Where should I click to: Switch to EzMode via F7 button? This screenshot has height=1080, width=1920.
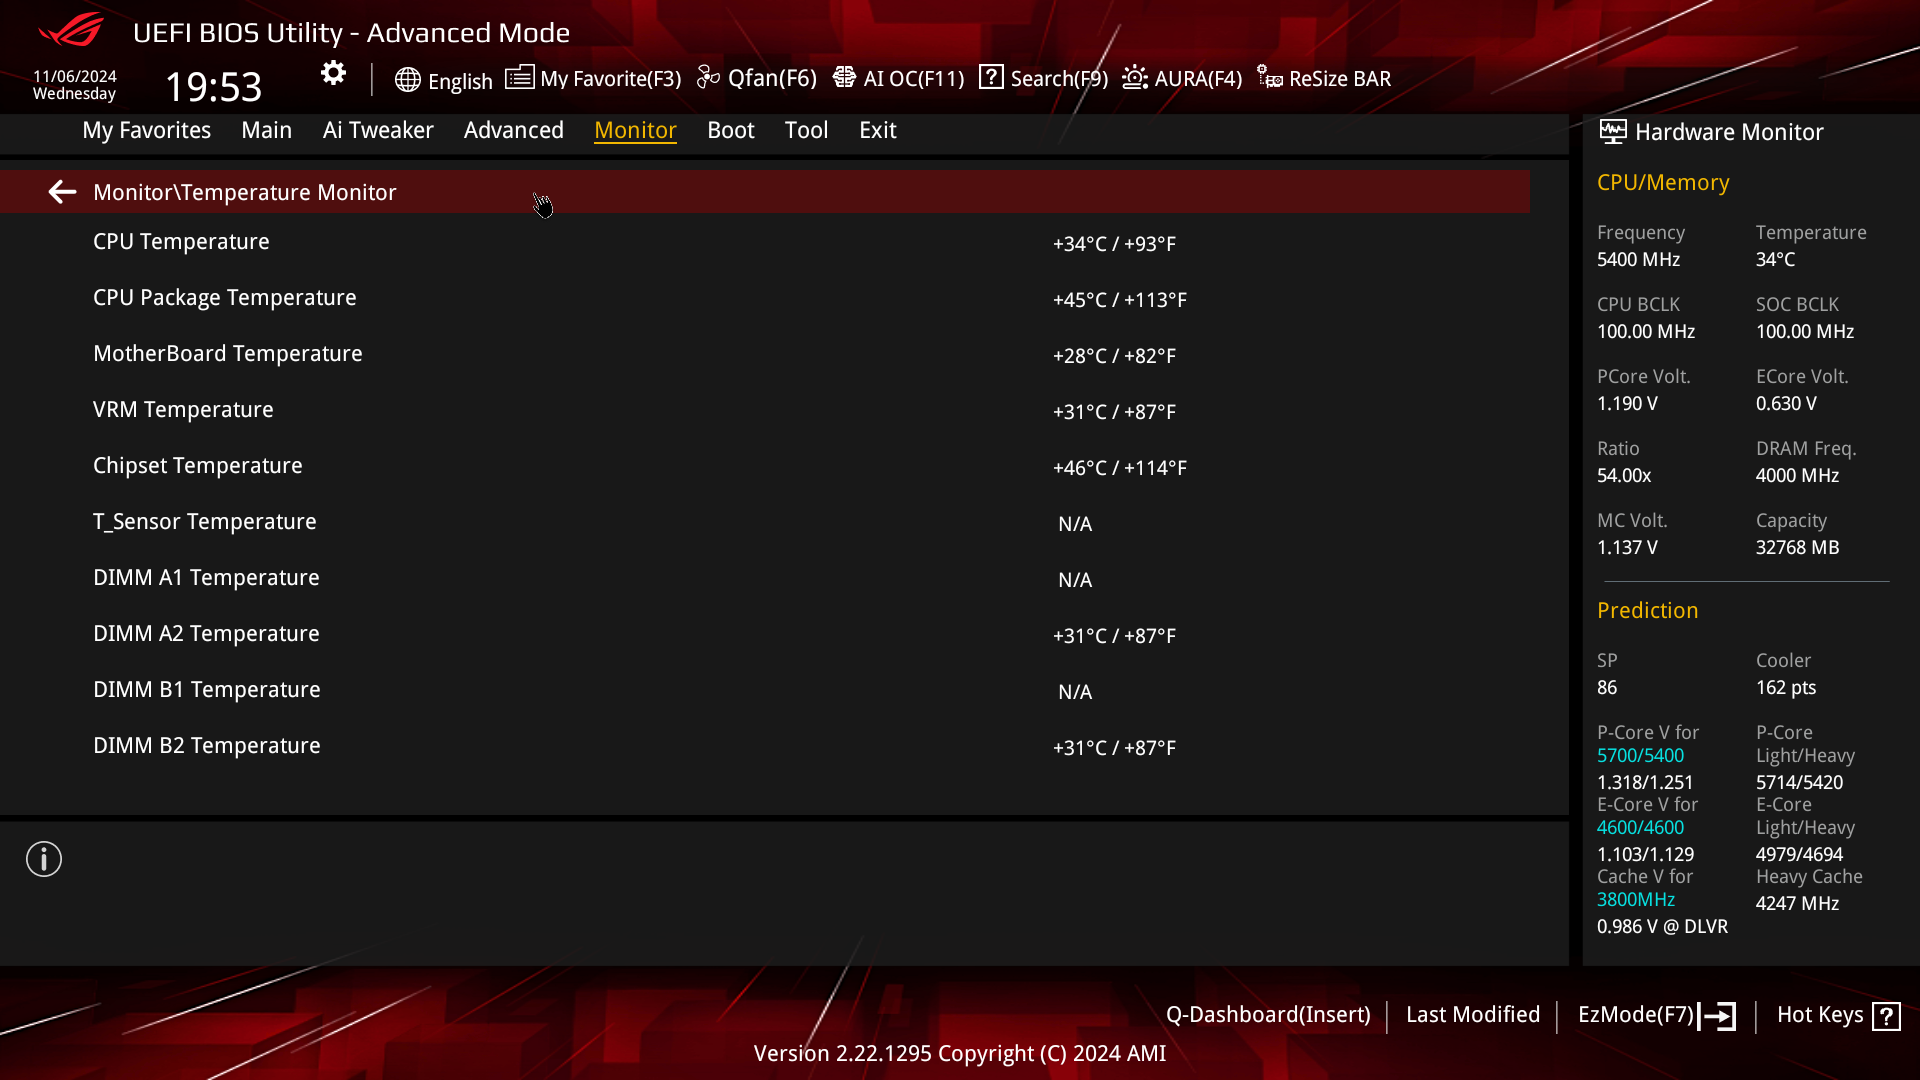(x=1655, y=1015)
